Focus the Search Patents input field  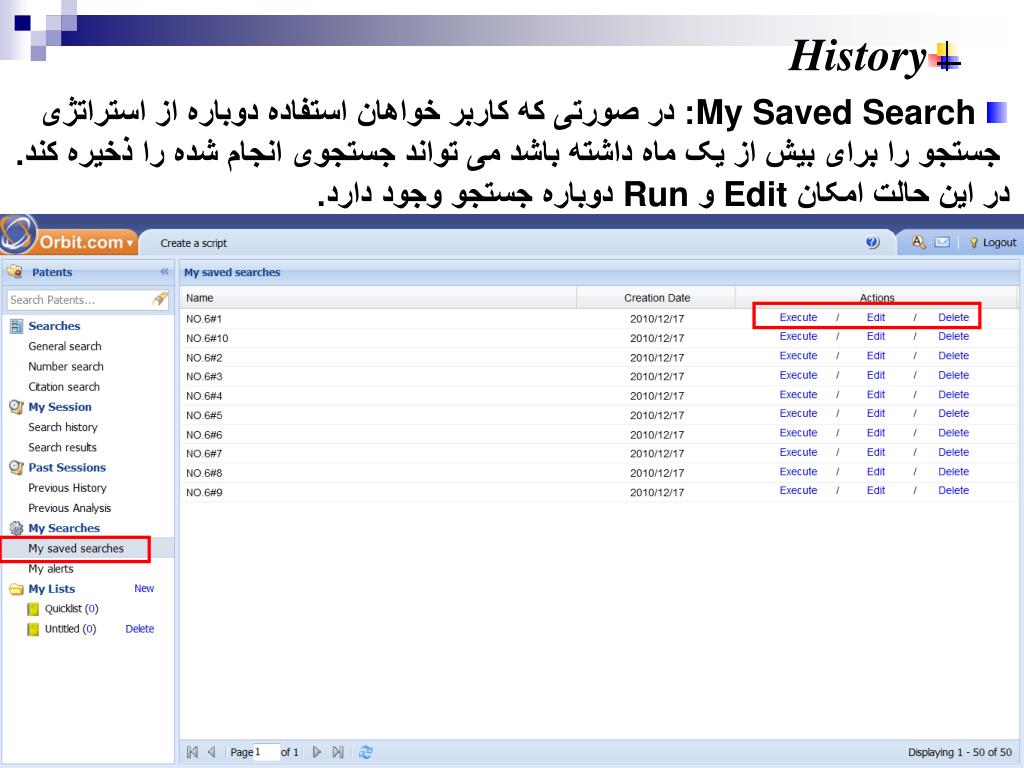click(78, 300)
